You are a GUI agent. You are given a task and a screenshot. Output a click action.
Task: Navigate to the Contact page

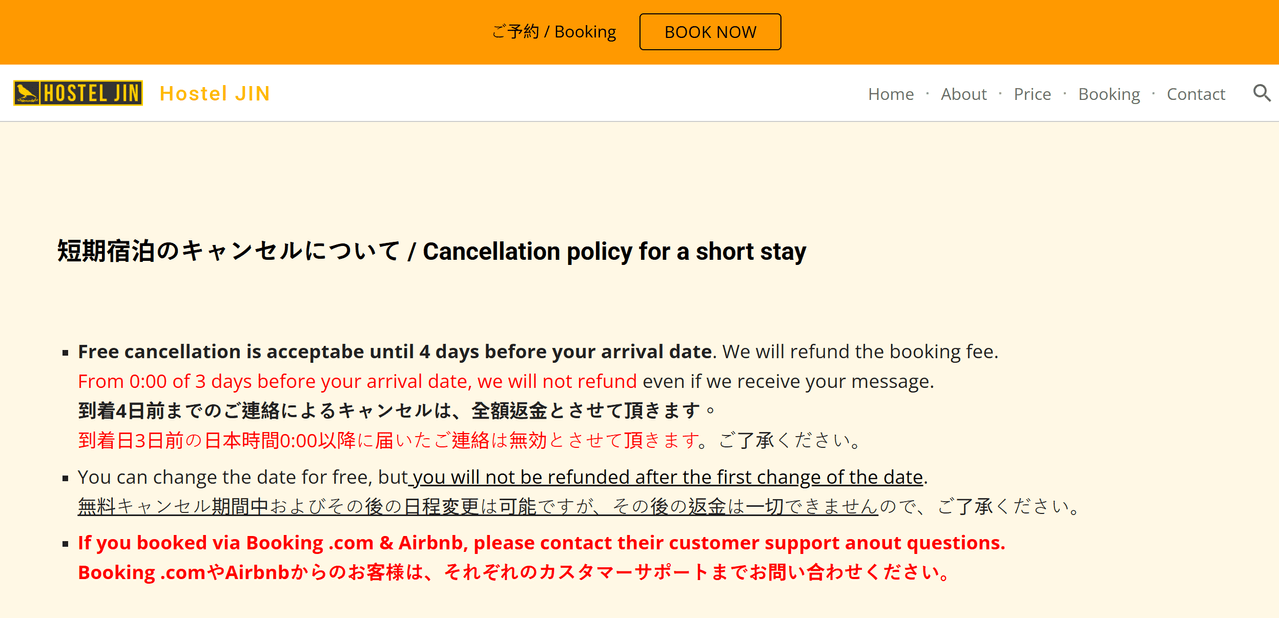coord(1196,94)
